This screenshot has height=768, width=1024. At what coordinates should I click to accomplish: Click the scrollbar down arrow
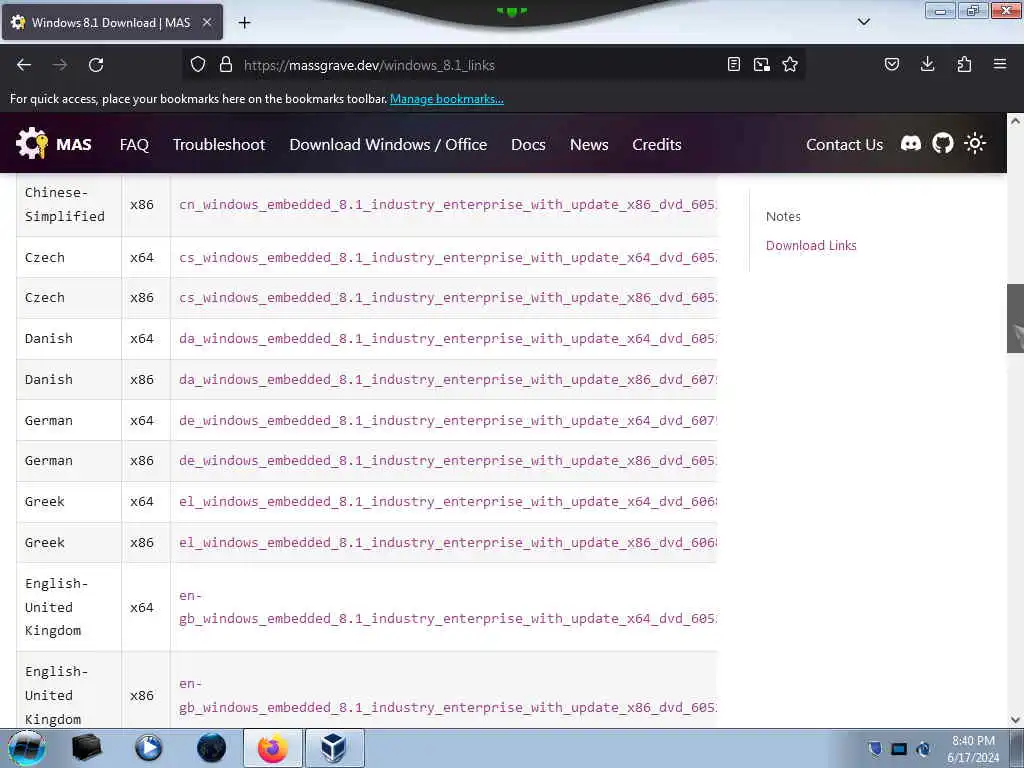pos(1015,720)
